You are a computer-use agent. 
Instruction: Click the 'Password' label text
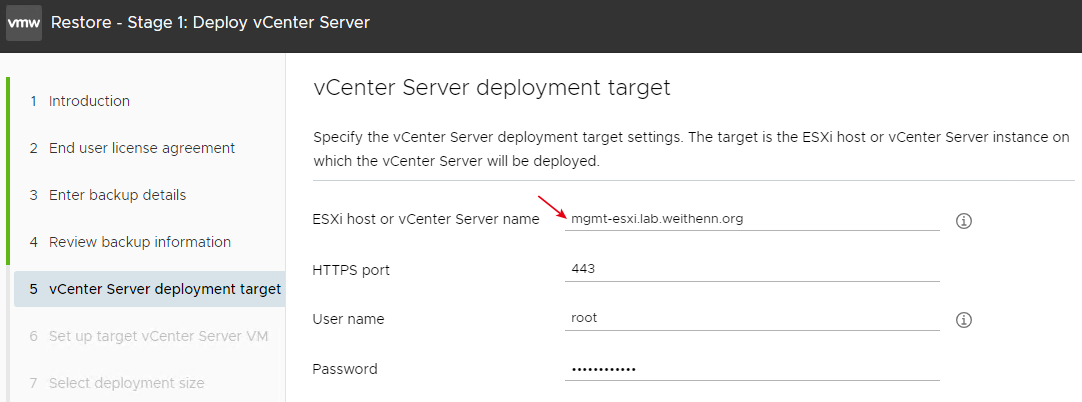click(345, 369)
